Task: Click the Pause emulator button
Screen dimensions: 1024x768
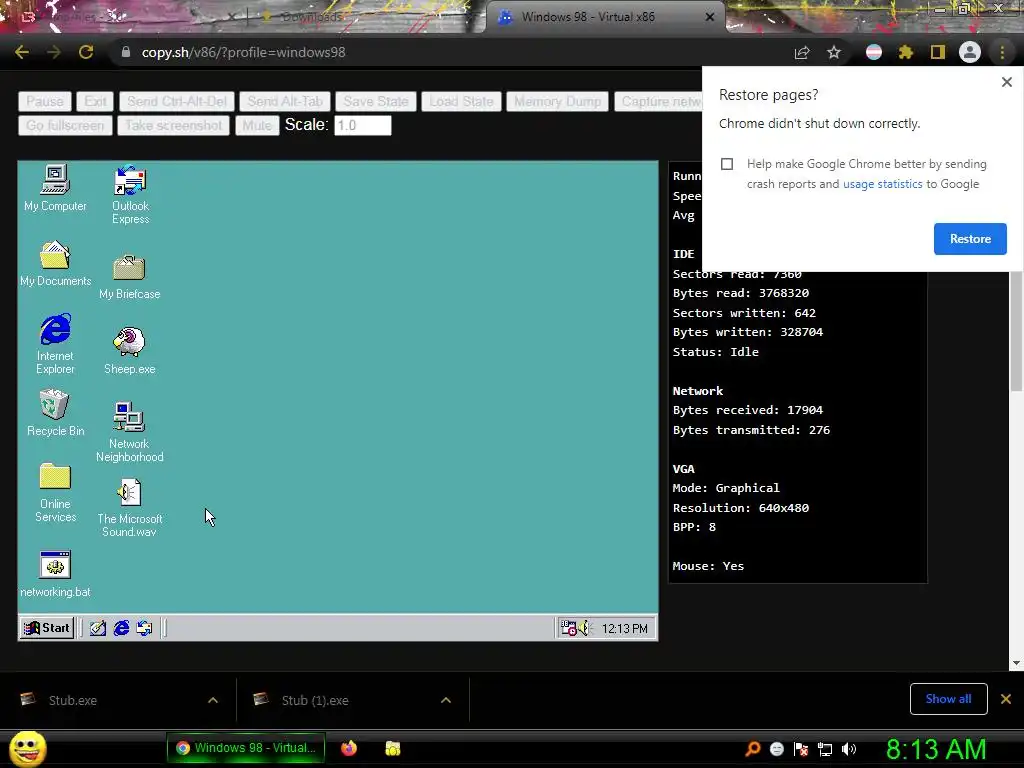Action: (x=44, y=101)
